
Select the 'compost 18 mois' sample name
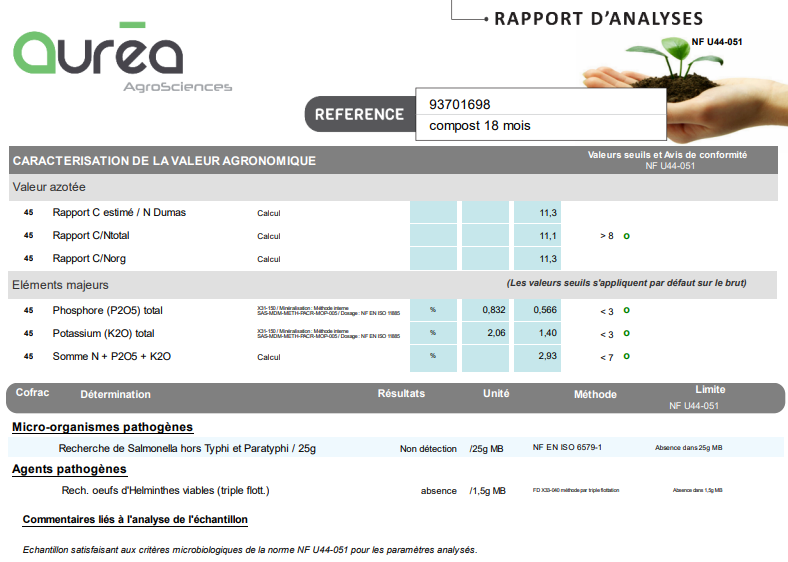coord(479,126)
